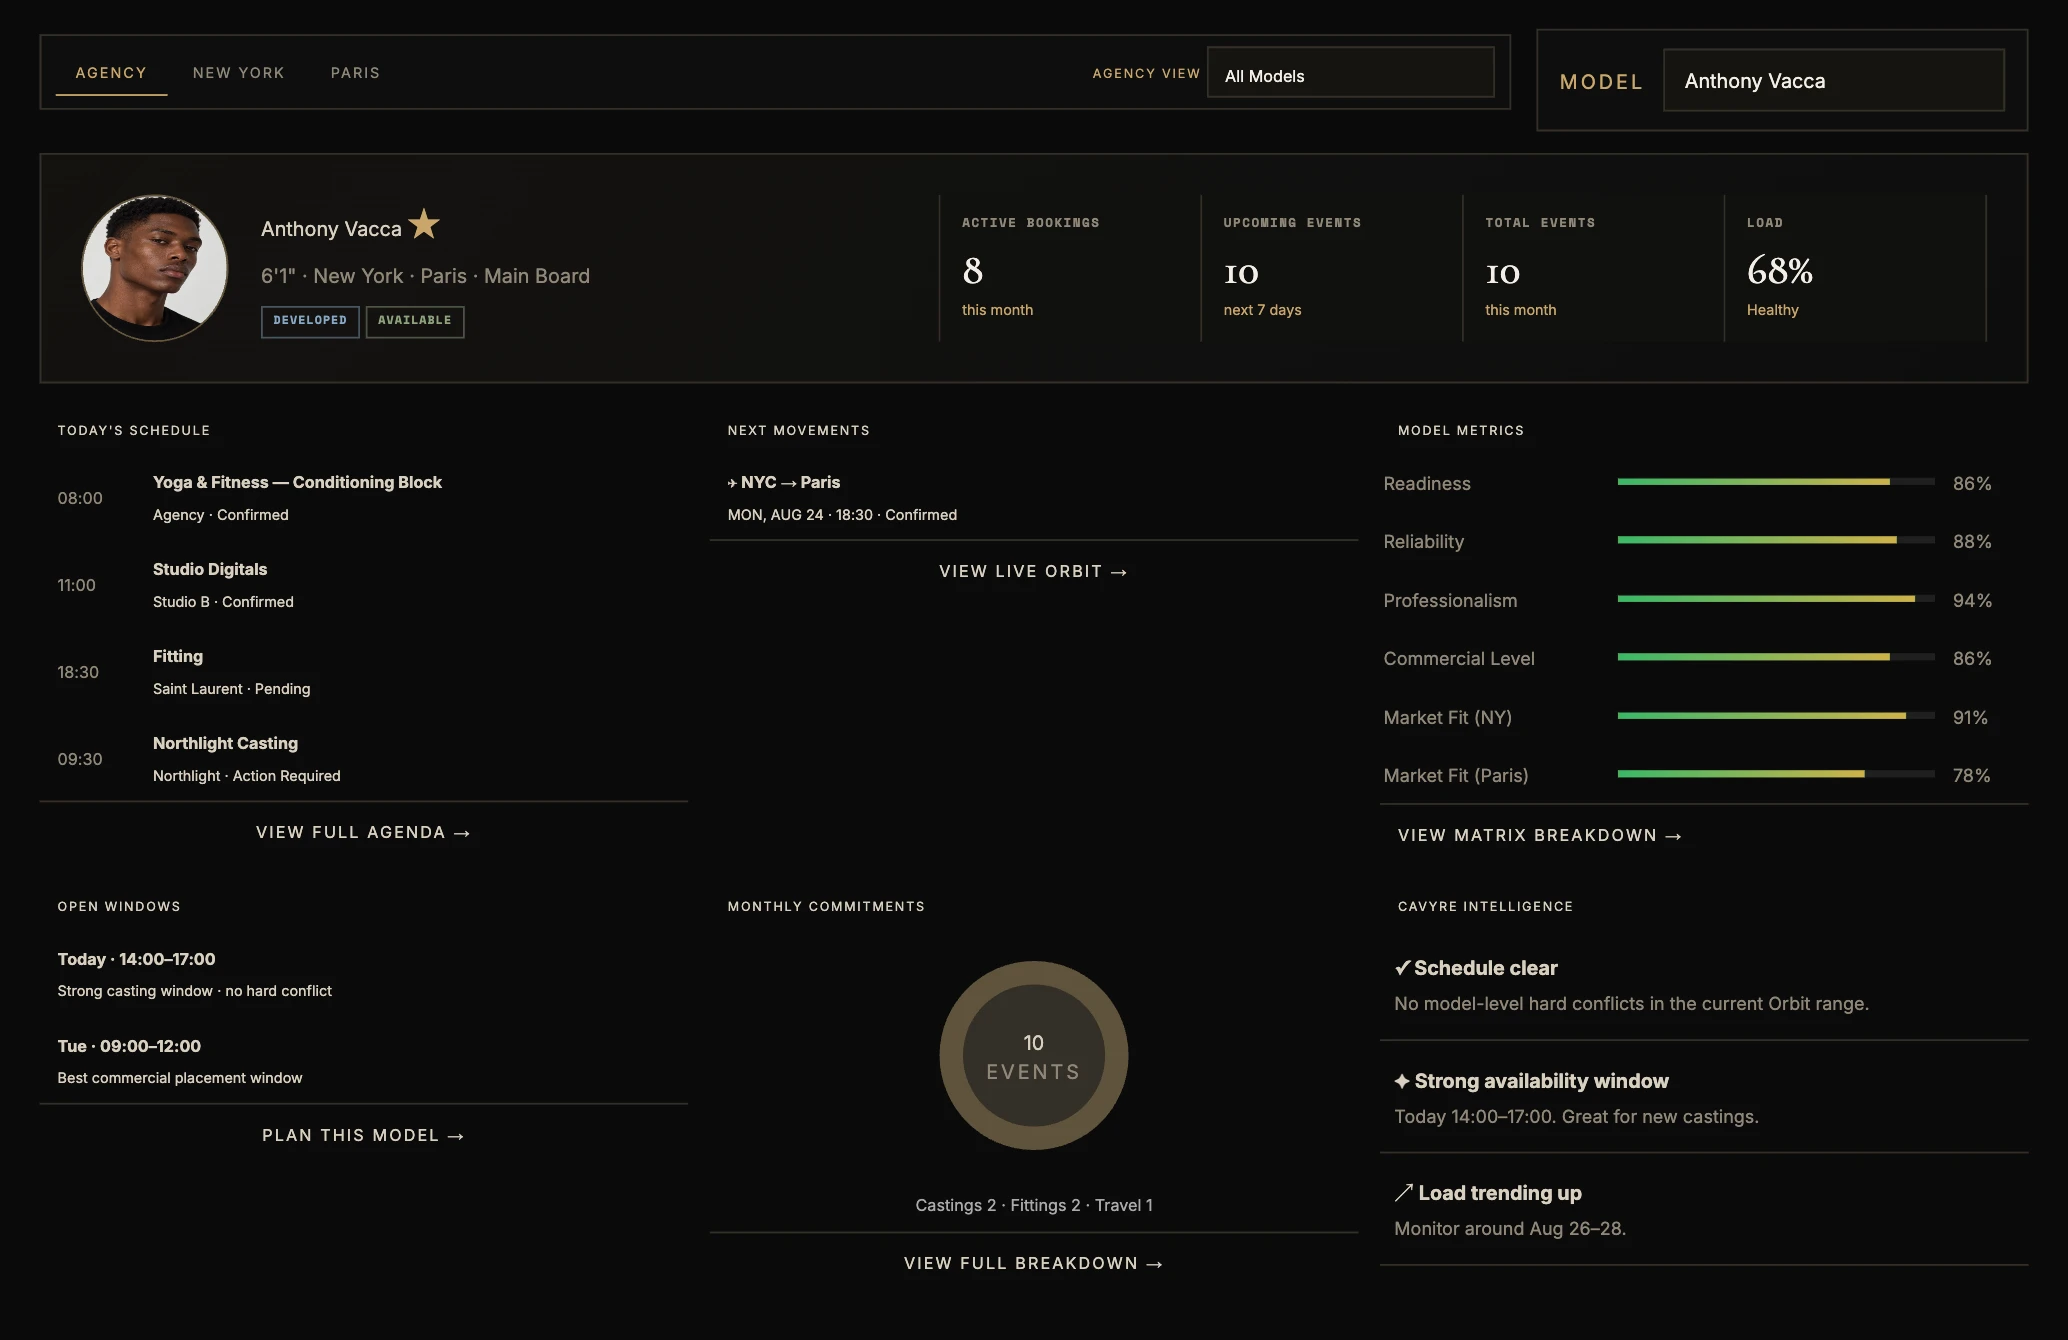Click the NYC → Paris movement row

pos(1033,498)
